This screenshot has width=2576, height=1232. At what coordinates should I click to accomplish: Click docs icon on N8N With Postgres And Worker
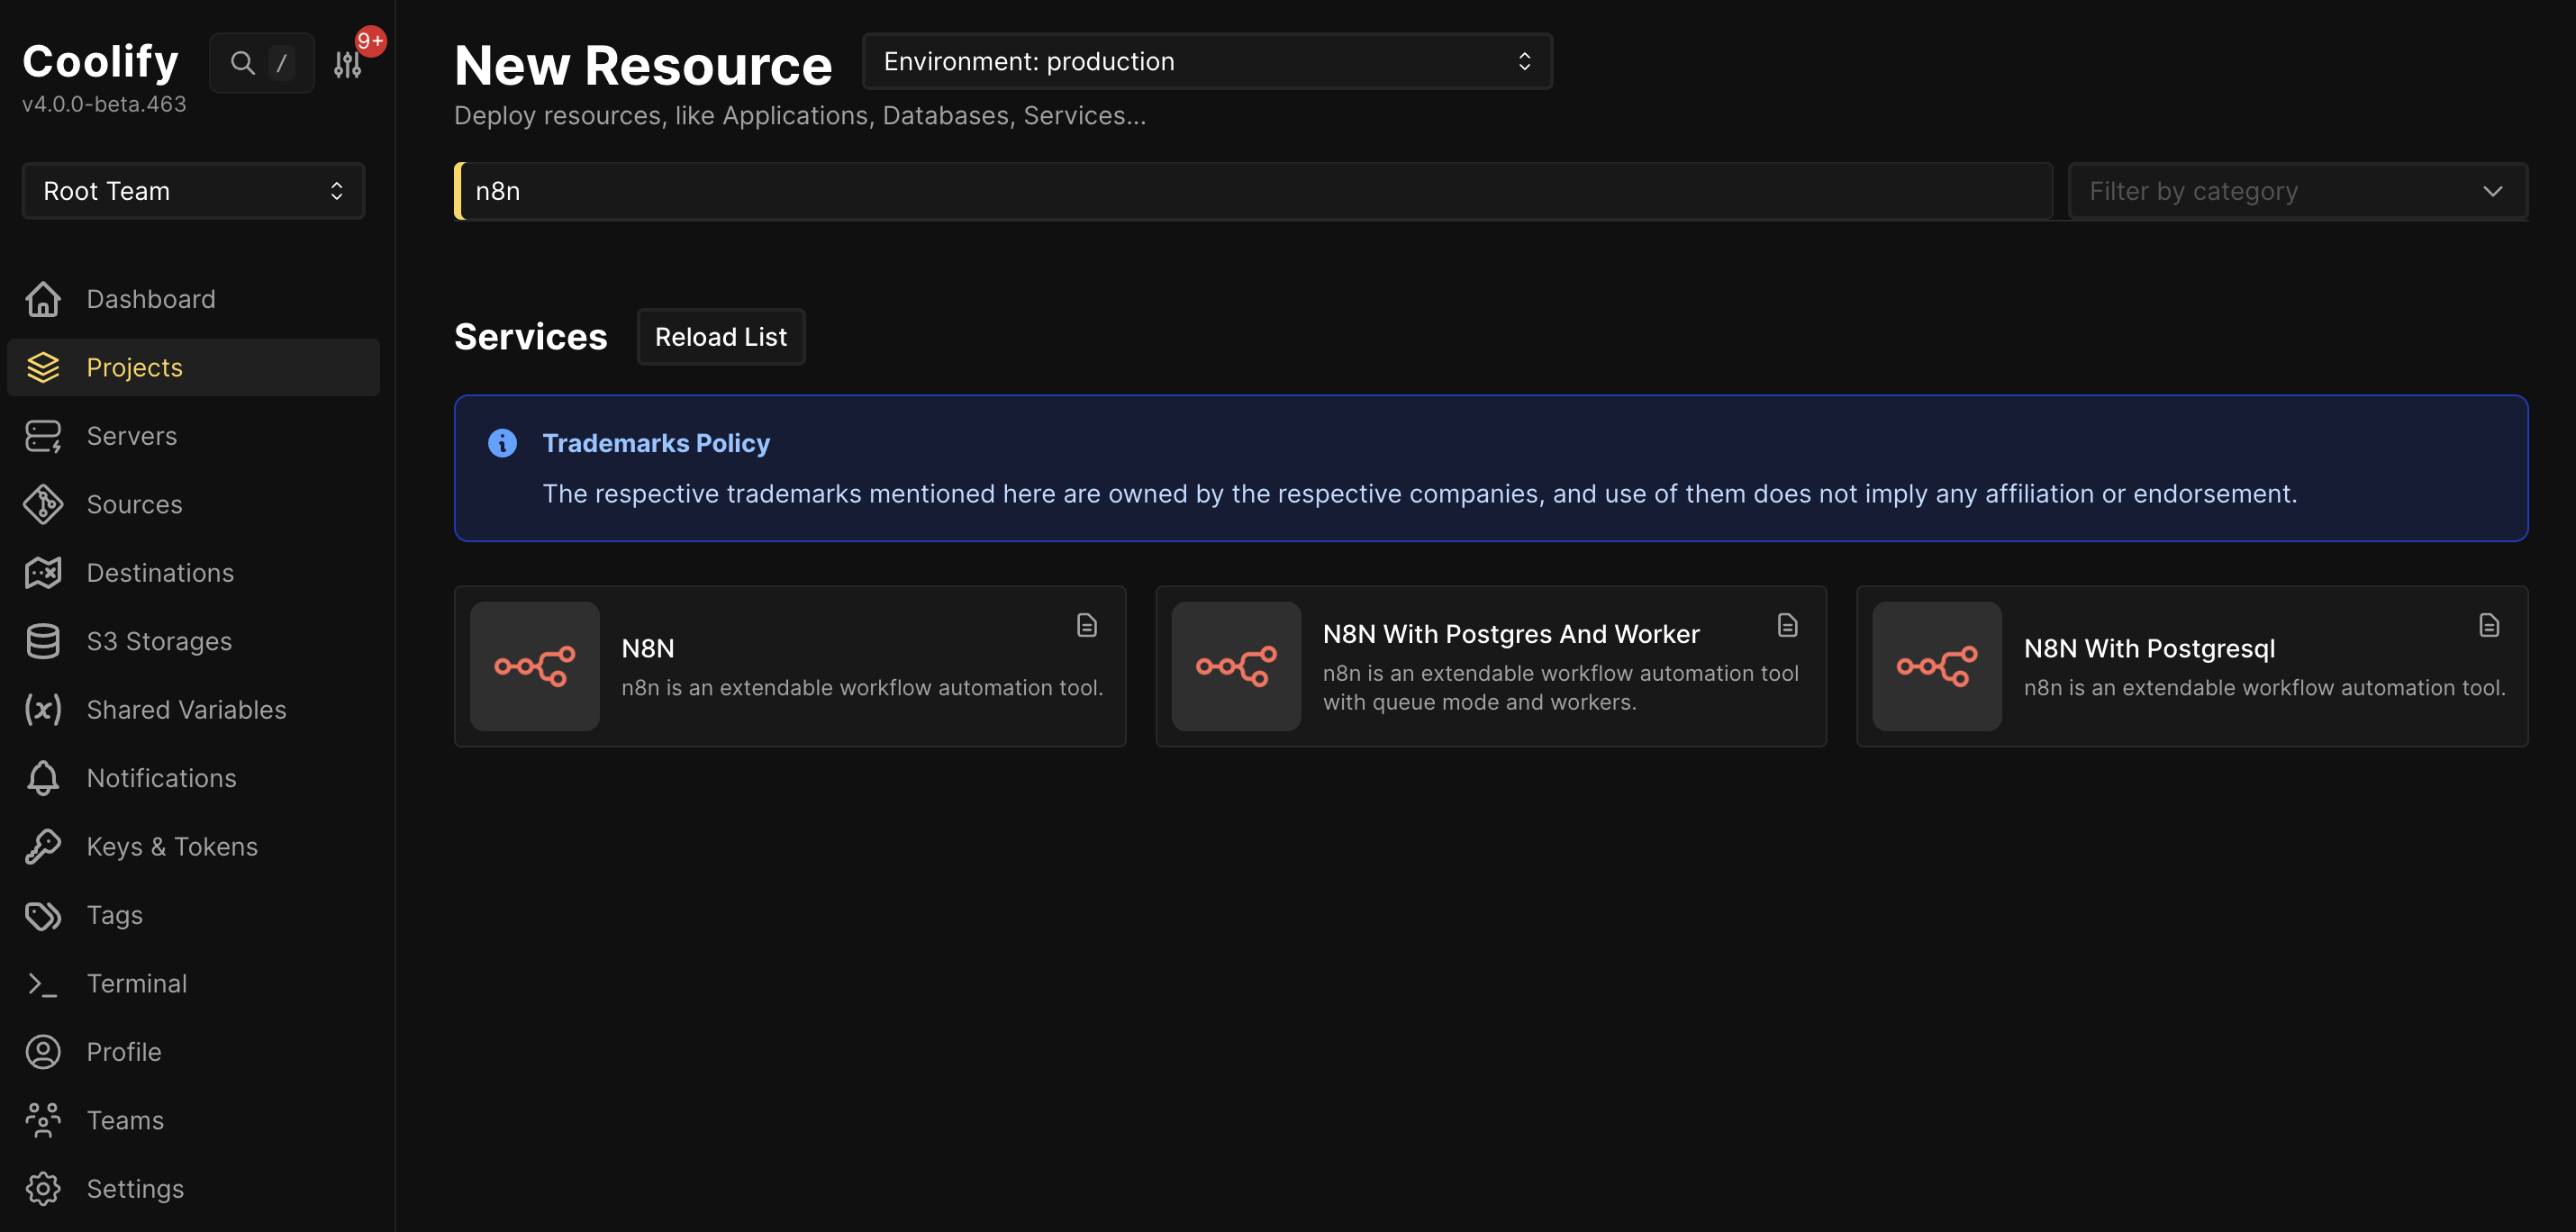pyautogui.click(x=1787, y=626)
